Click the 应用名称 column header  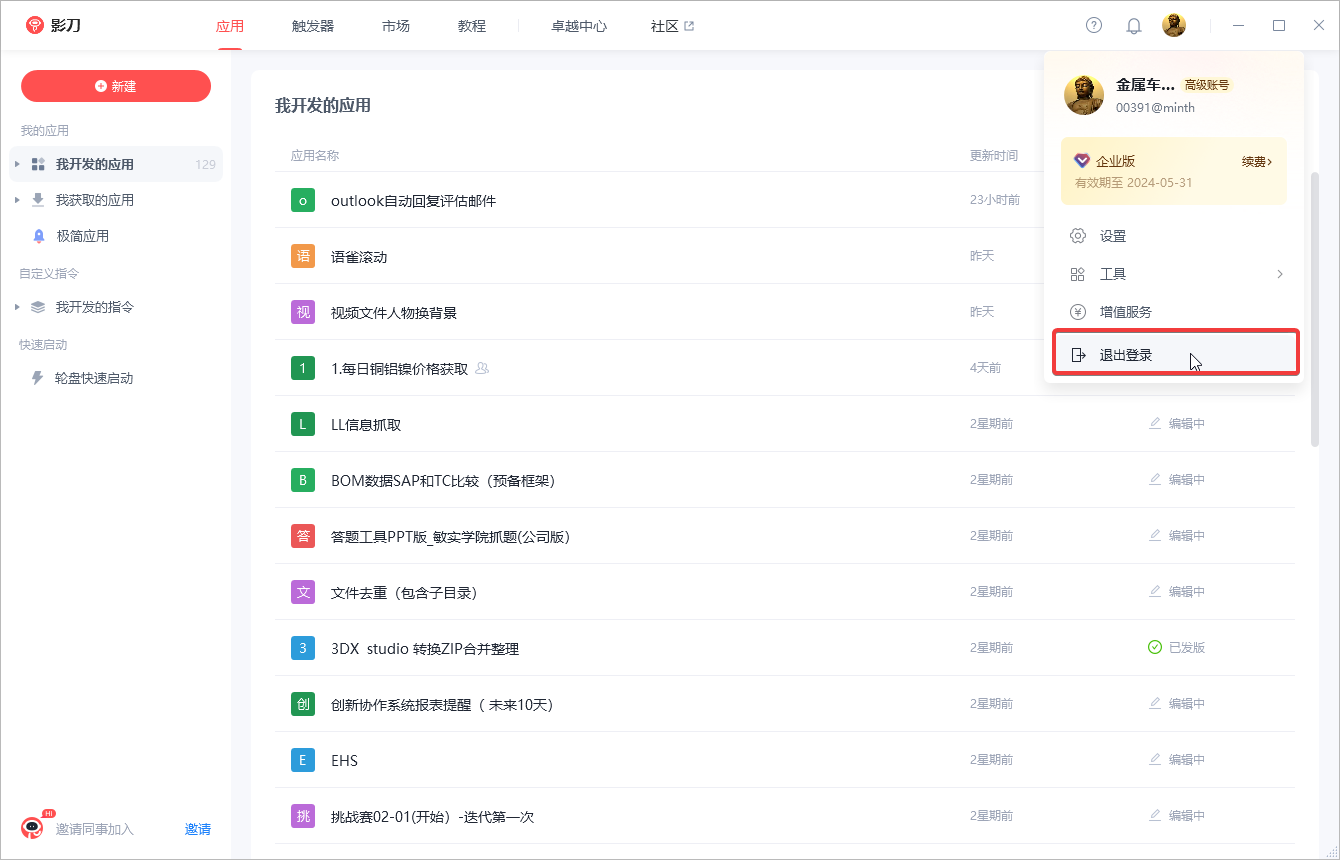315,155
